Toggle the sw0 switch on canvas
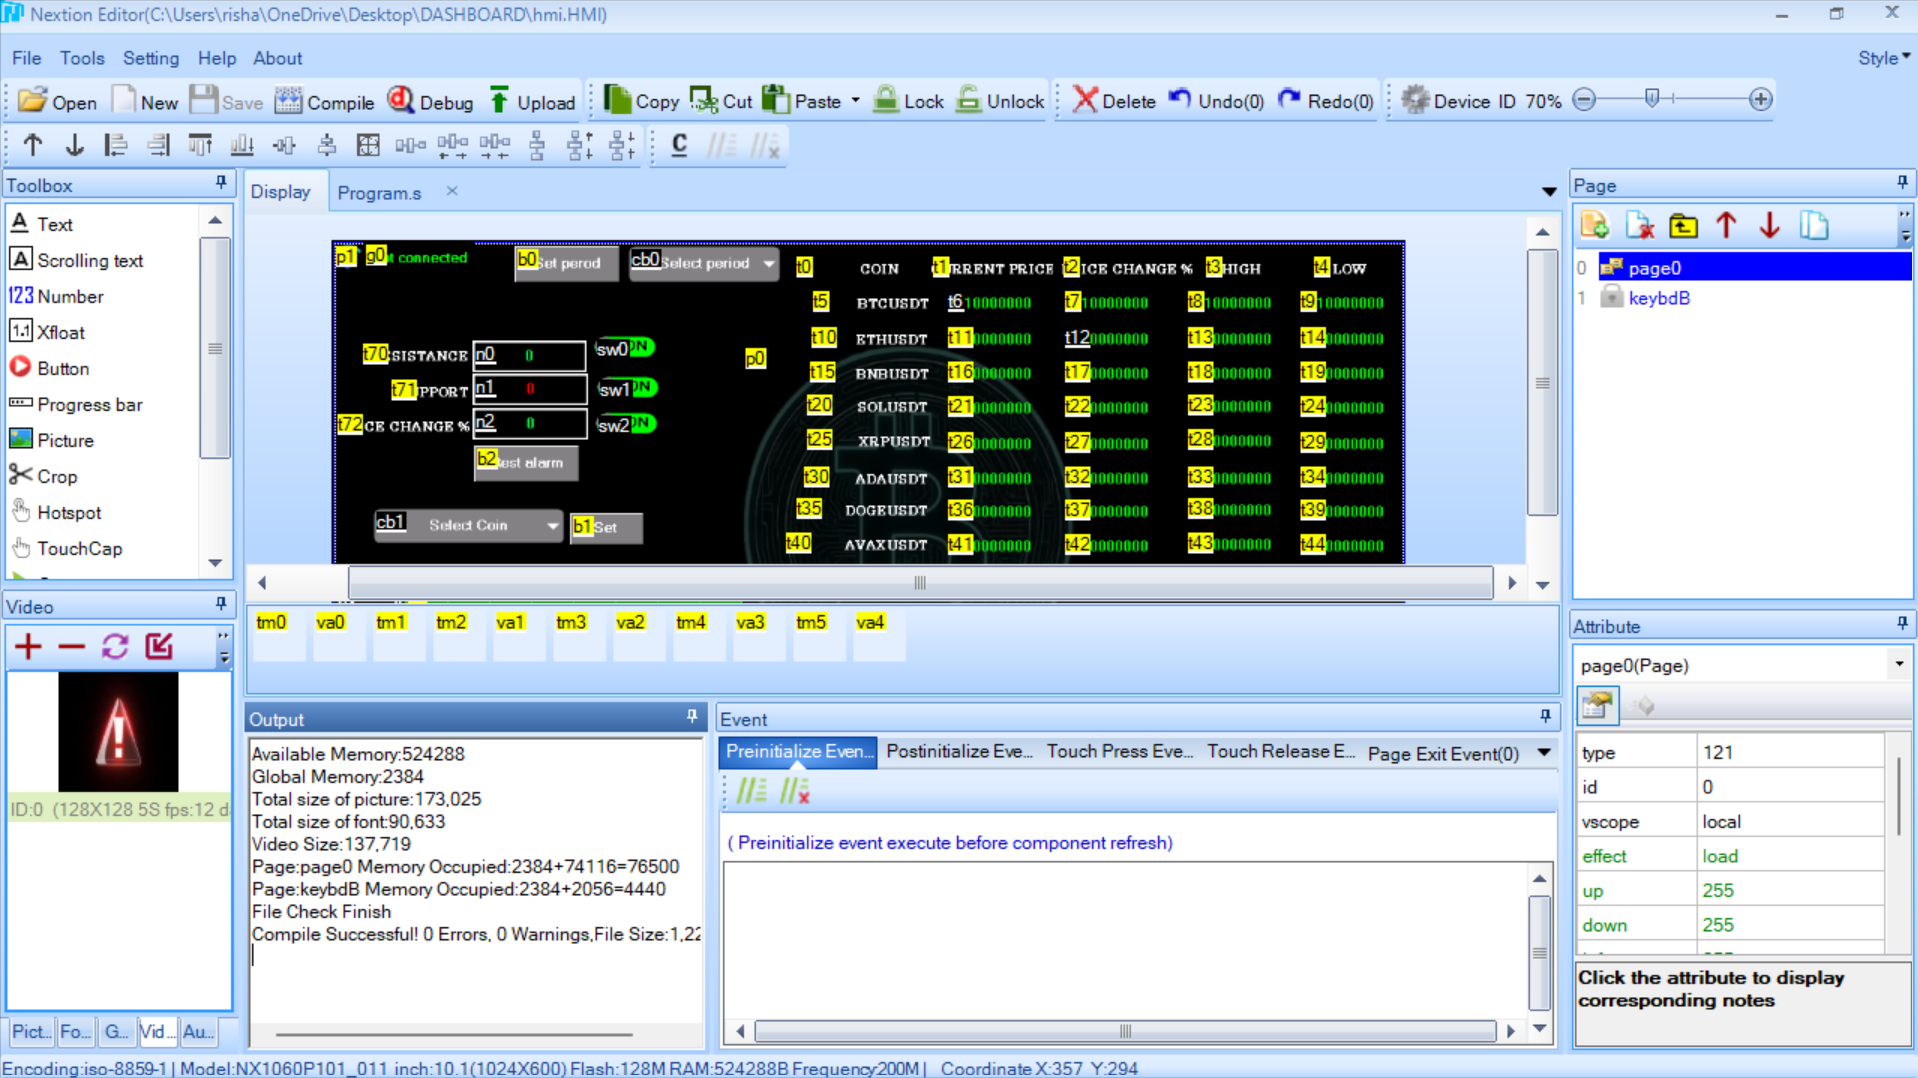The height and width of the screenshot is (1078, 1918). pyautogui.click(x=625, y=348)
